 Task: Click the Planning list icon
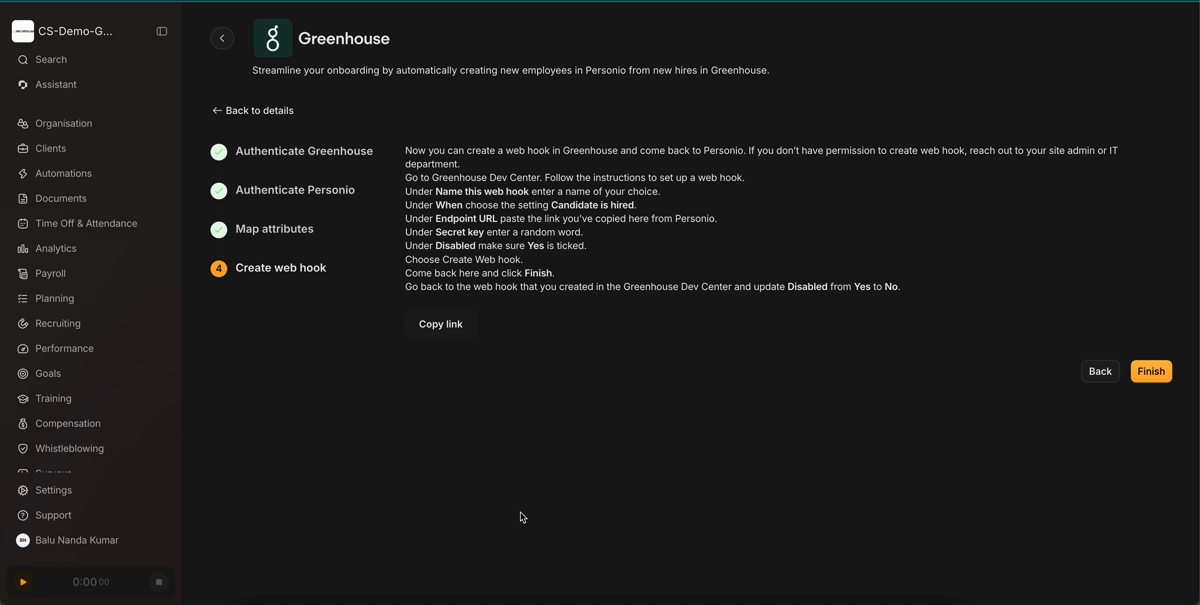point(23,299)
